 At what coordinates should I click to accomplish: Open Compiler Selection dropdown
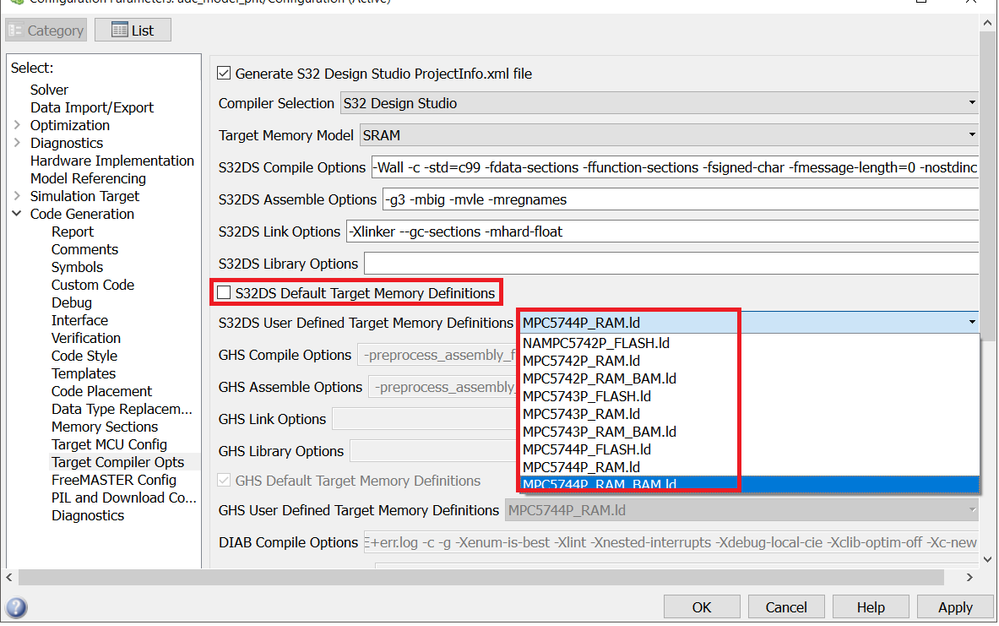click(659, 103)
